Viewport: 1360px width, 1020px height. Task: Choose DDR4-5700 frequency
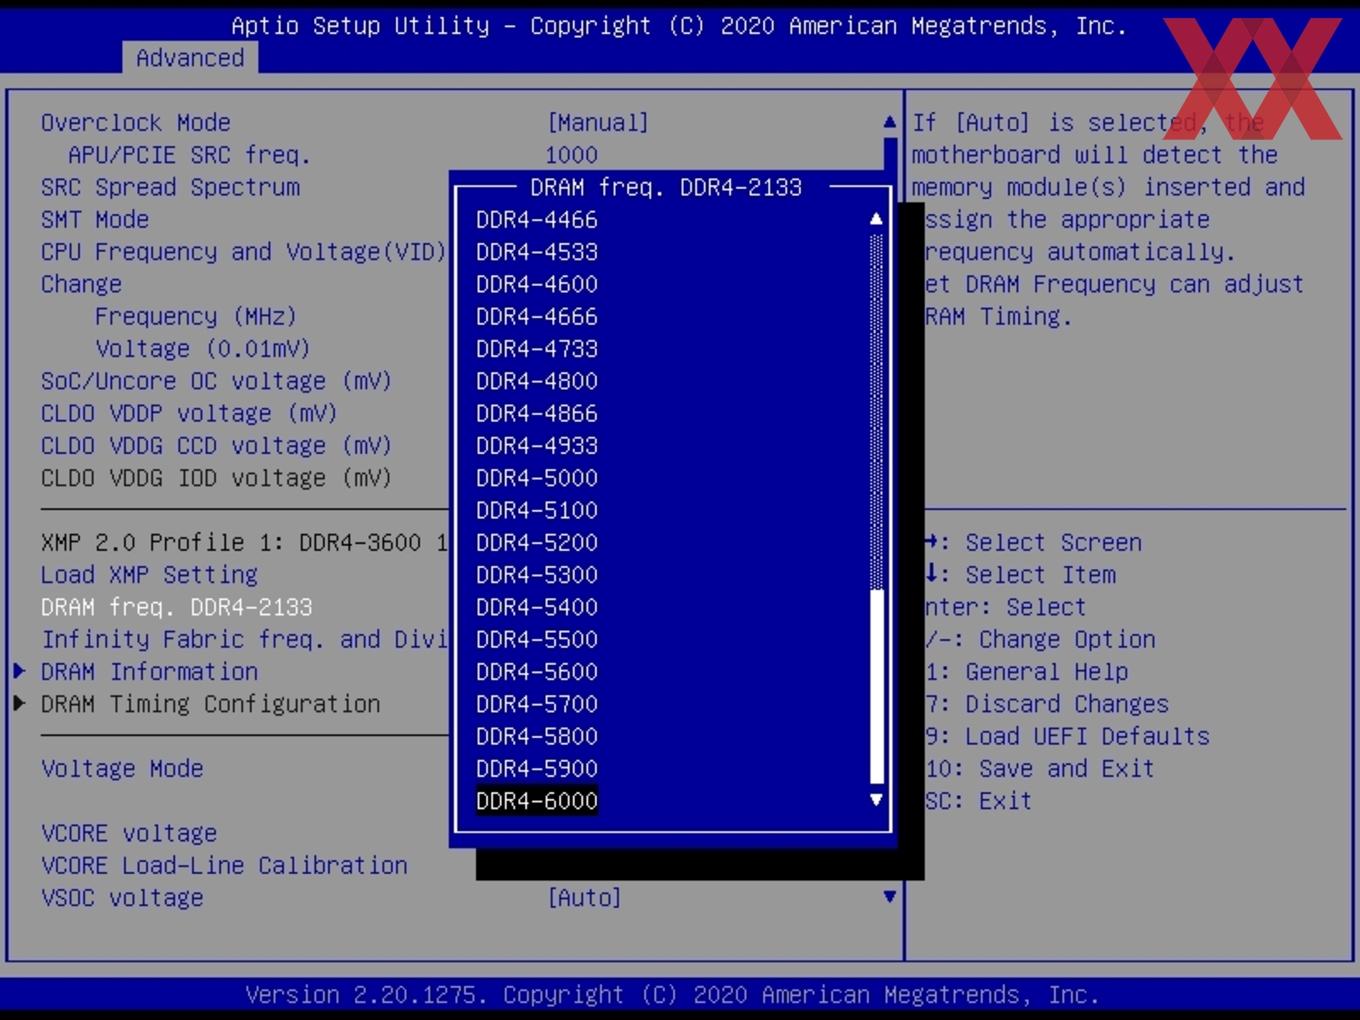tap(537, 705)
